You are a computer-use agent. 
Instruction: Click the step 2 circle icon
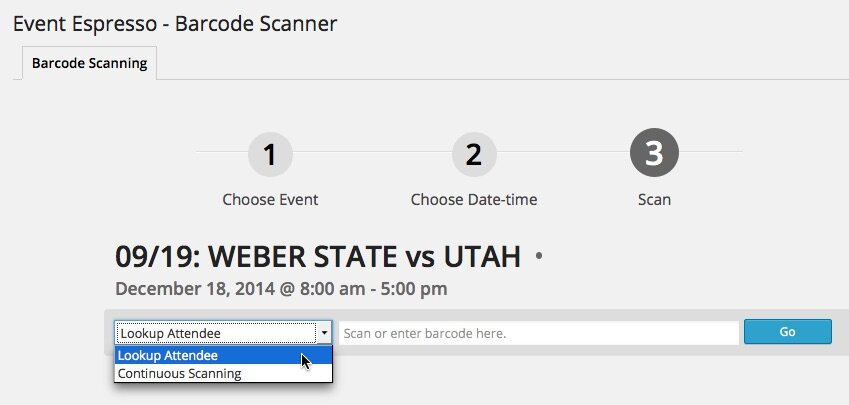click(474, 154)
